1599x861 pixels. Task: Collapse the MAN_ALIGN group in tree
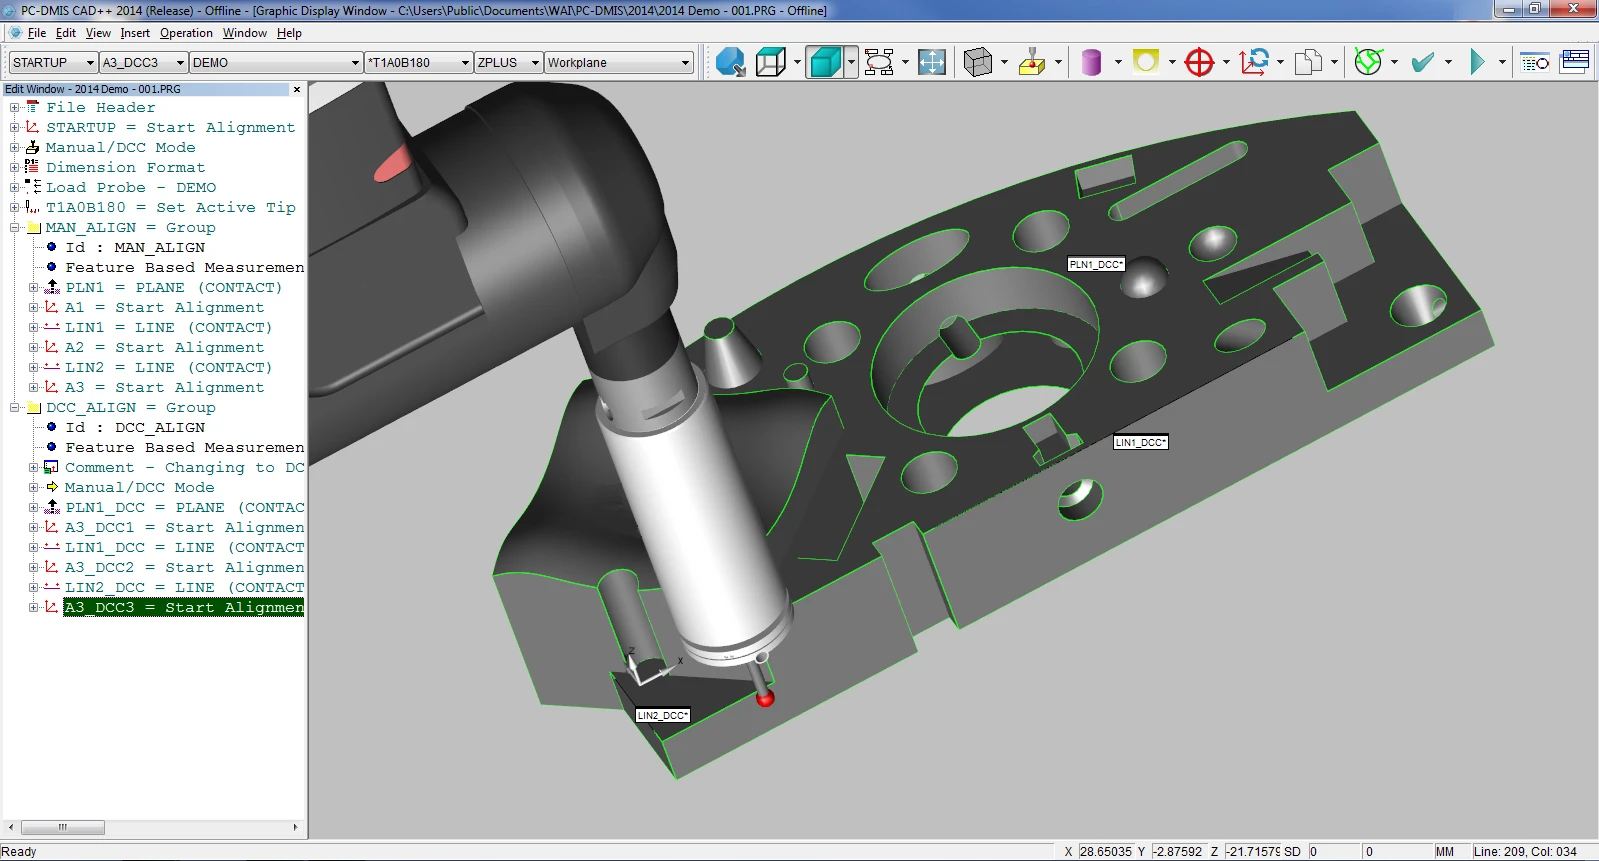coord(15,228)
